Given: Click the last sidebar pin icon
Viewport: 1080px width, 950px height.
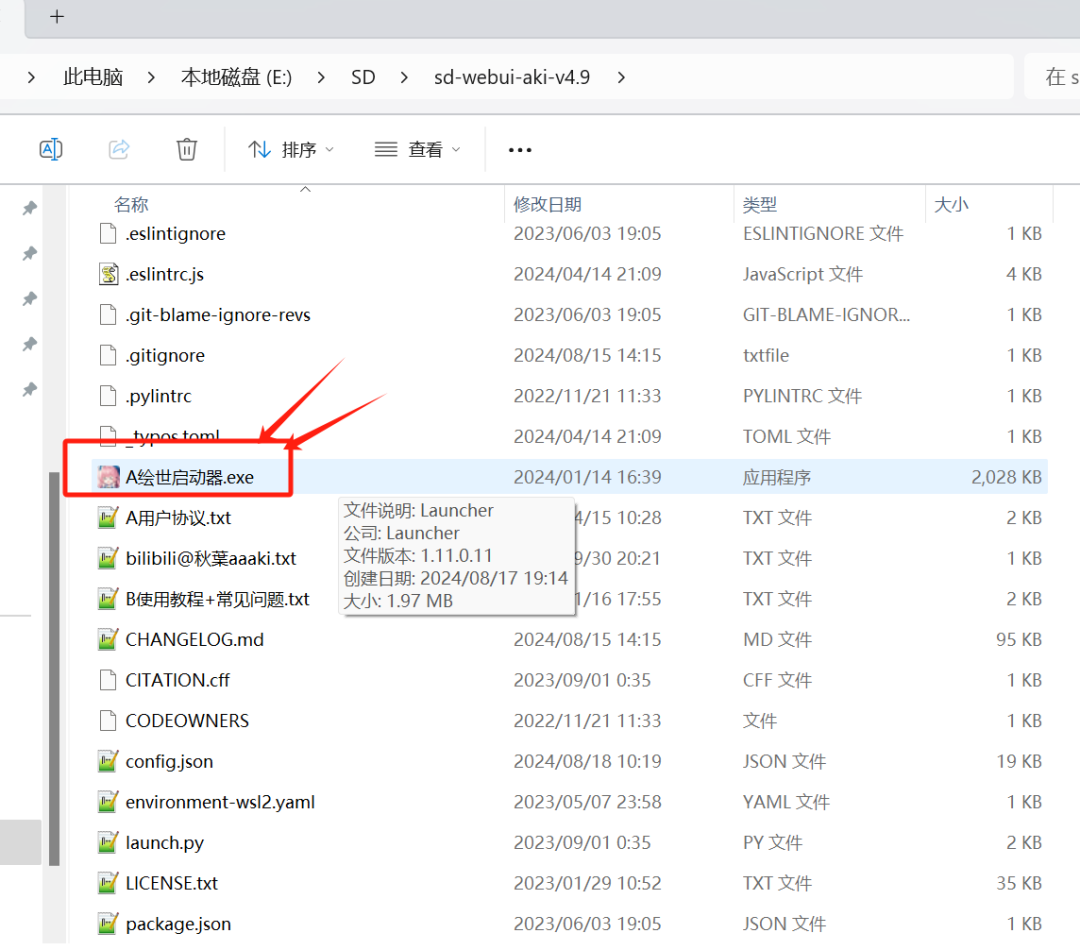Looking at the screenshot, I should [29, 390].
